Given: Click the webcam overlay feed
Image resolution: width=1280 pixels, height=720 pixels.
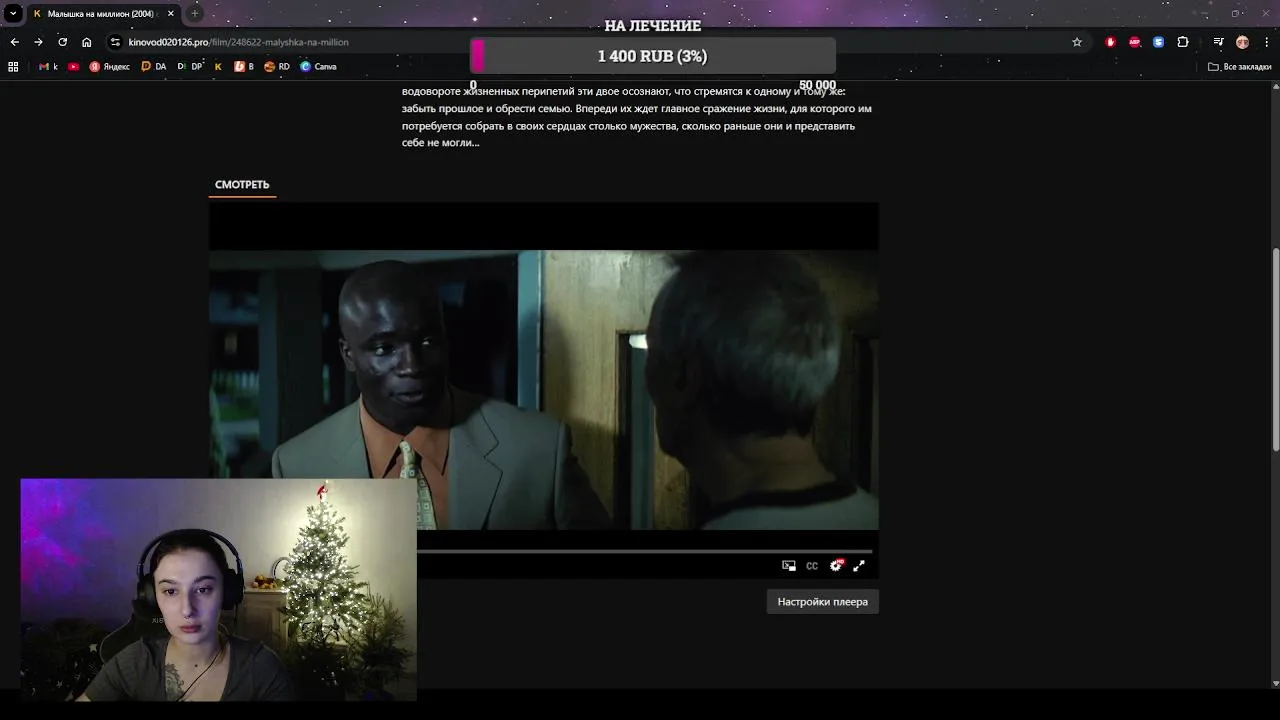Looking at the screenshot, I should pyautogui.click(x=218, y=589).
